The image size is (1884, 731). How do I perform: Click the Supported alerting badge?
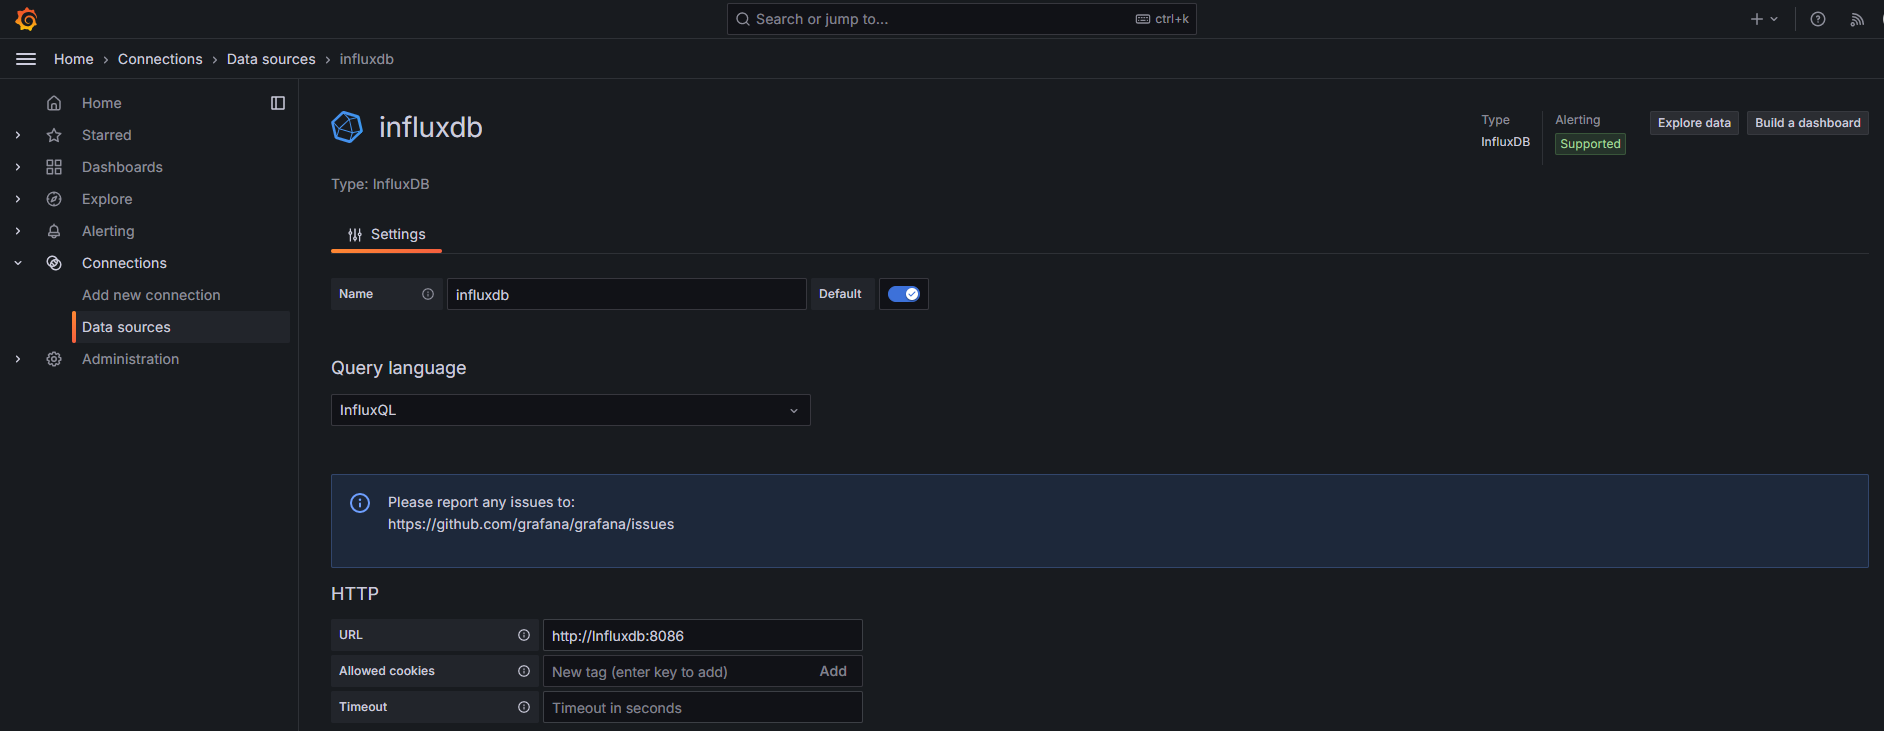(x=1590, y=144)
